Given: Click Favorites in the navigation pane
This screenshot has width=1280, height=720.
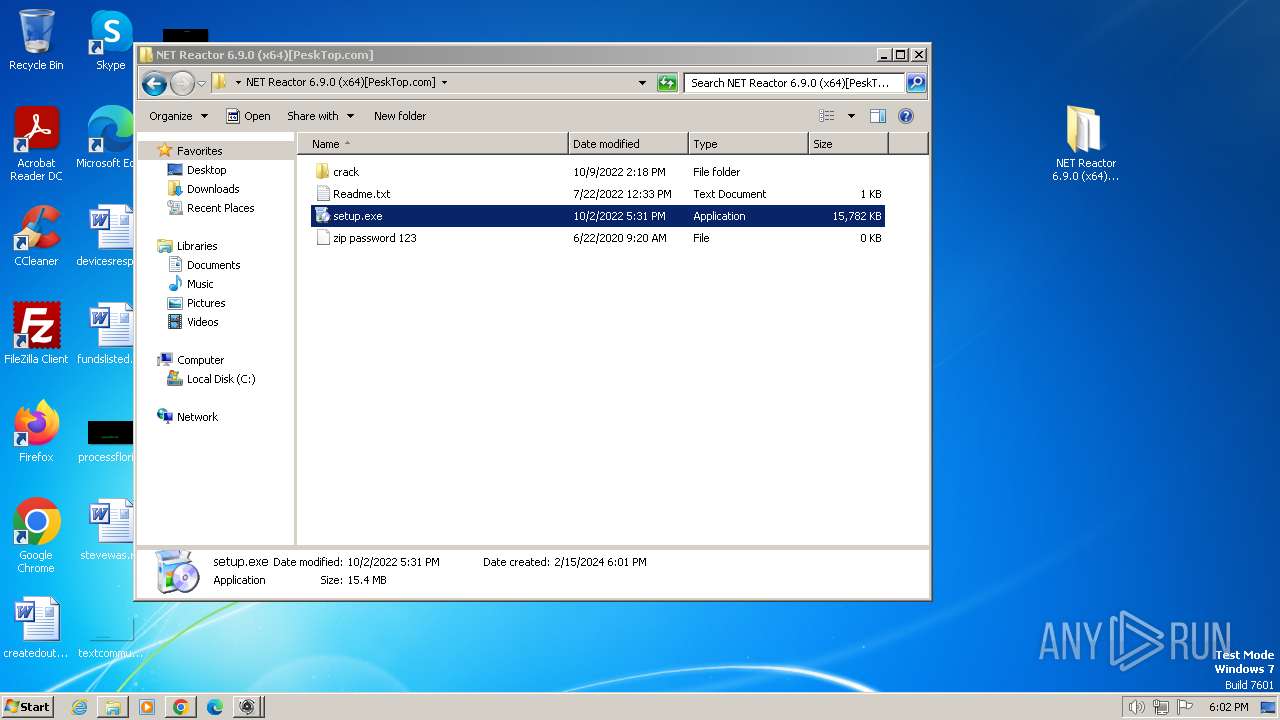Looking at the screenshot, I should 199,151.
